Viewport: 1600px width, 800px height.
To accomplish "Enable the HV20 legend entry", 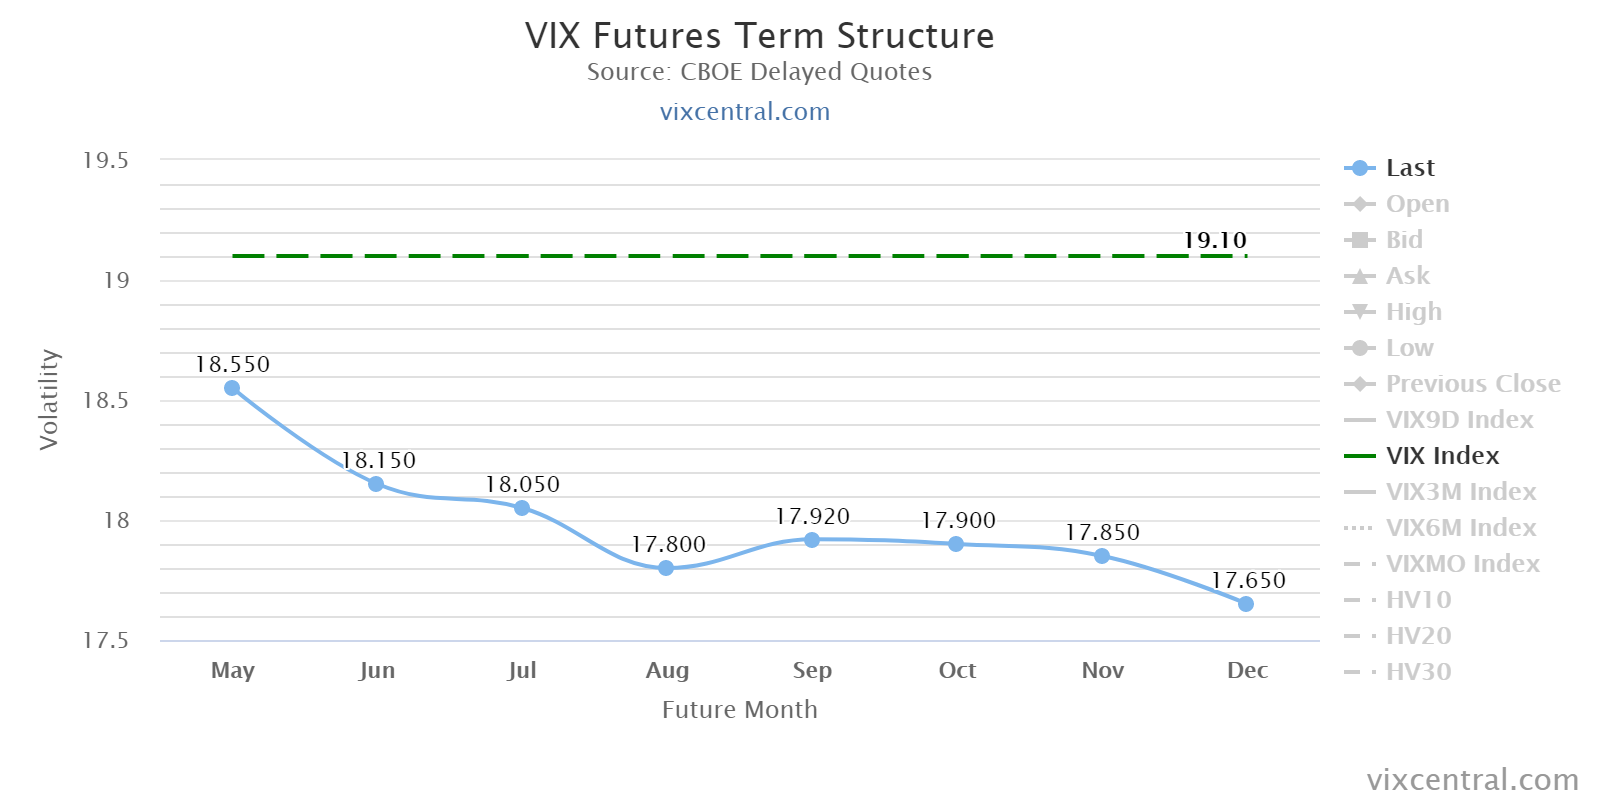I will (1418, 636).
